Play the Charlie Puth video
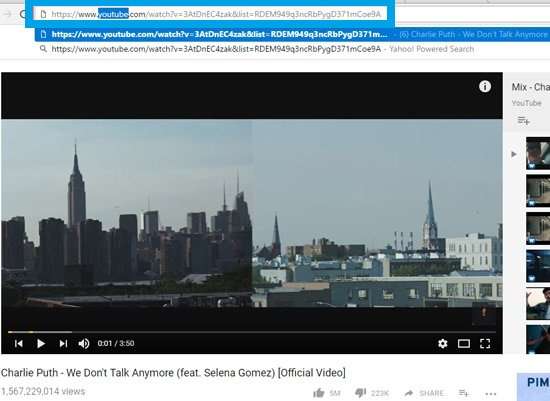Viewport: 550px width, 401px height. (x=41, y=343)
